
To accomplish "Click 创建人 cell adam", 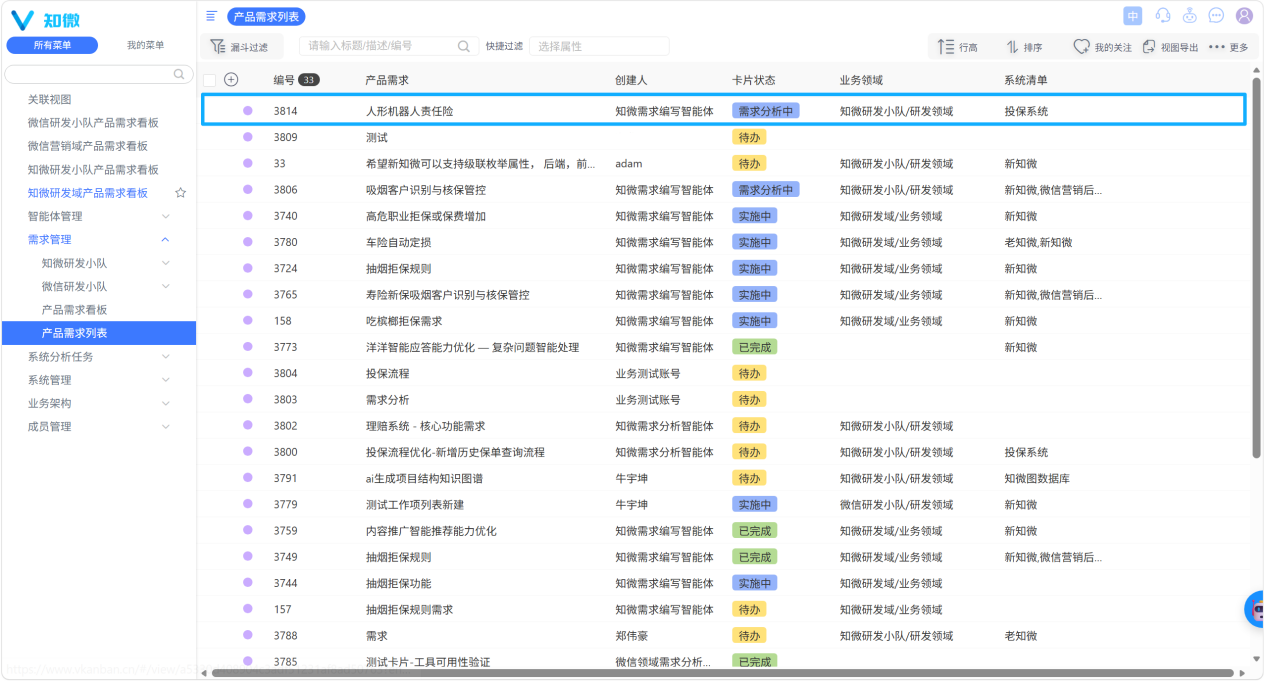I will click(x=629, y=163).
